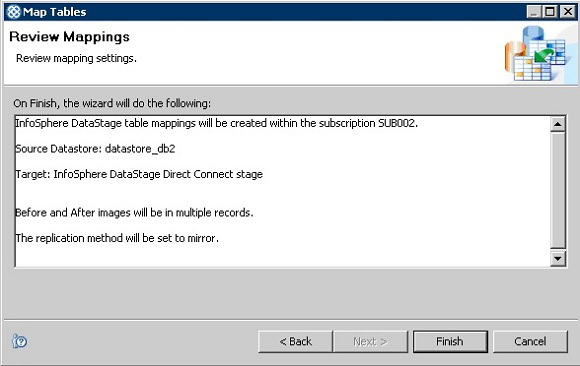Click the Map Tables window icon in title bar
Image resolution: width=580 pixels, height=366 pixels.
(x=13, y=12)
